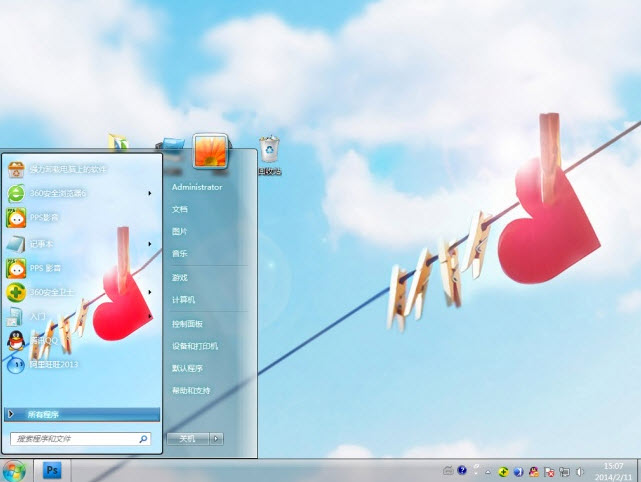Click the keyboard input method tray icon

pyautogui.click(x=448, y=471)
